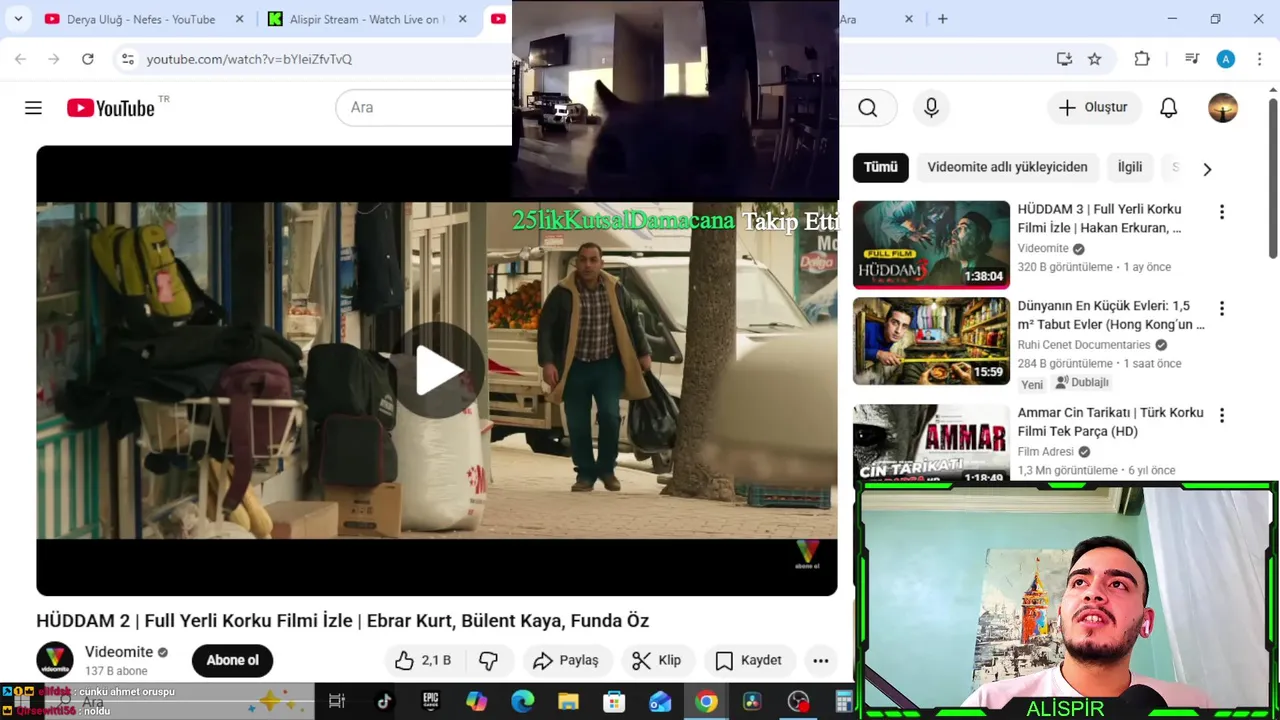The width and height of the screenshot is (1280, 720).
Task: Open Microsoft Edge from the taskbar
Action: pos(523,702)
